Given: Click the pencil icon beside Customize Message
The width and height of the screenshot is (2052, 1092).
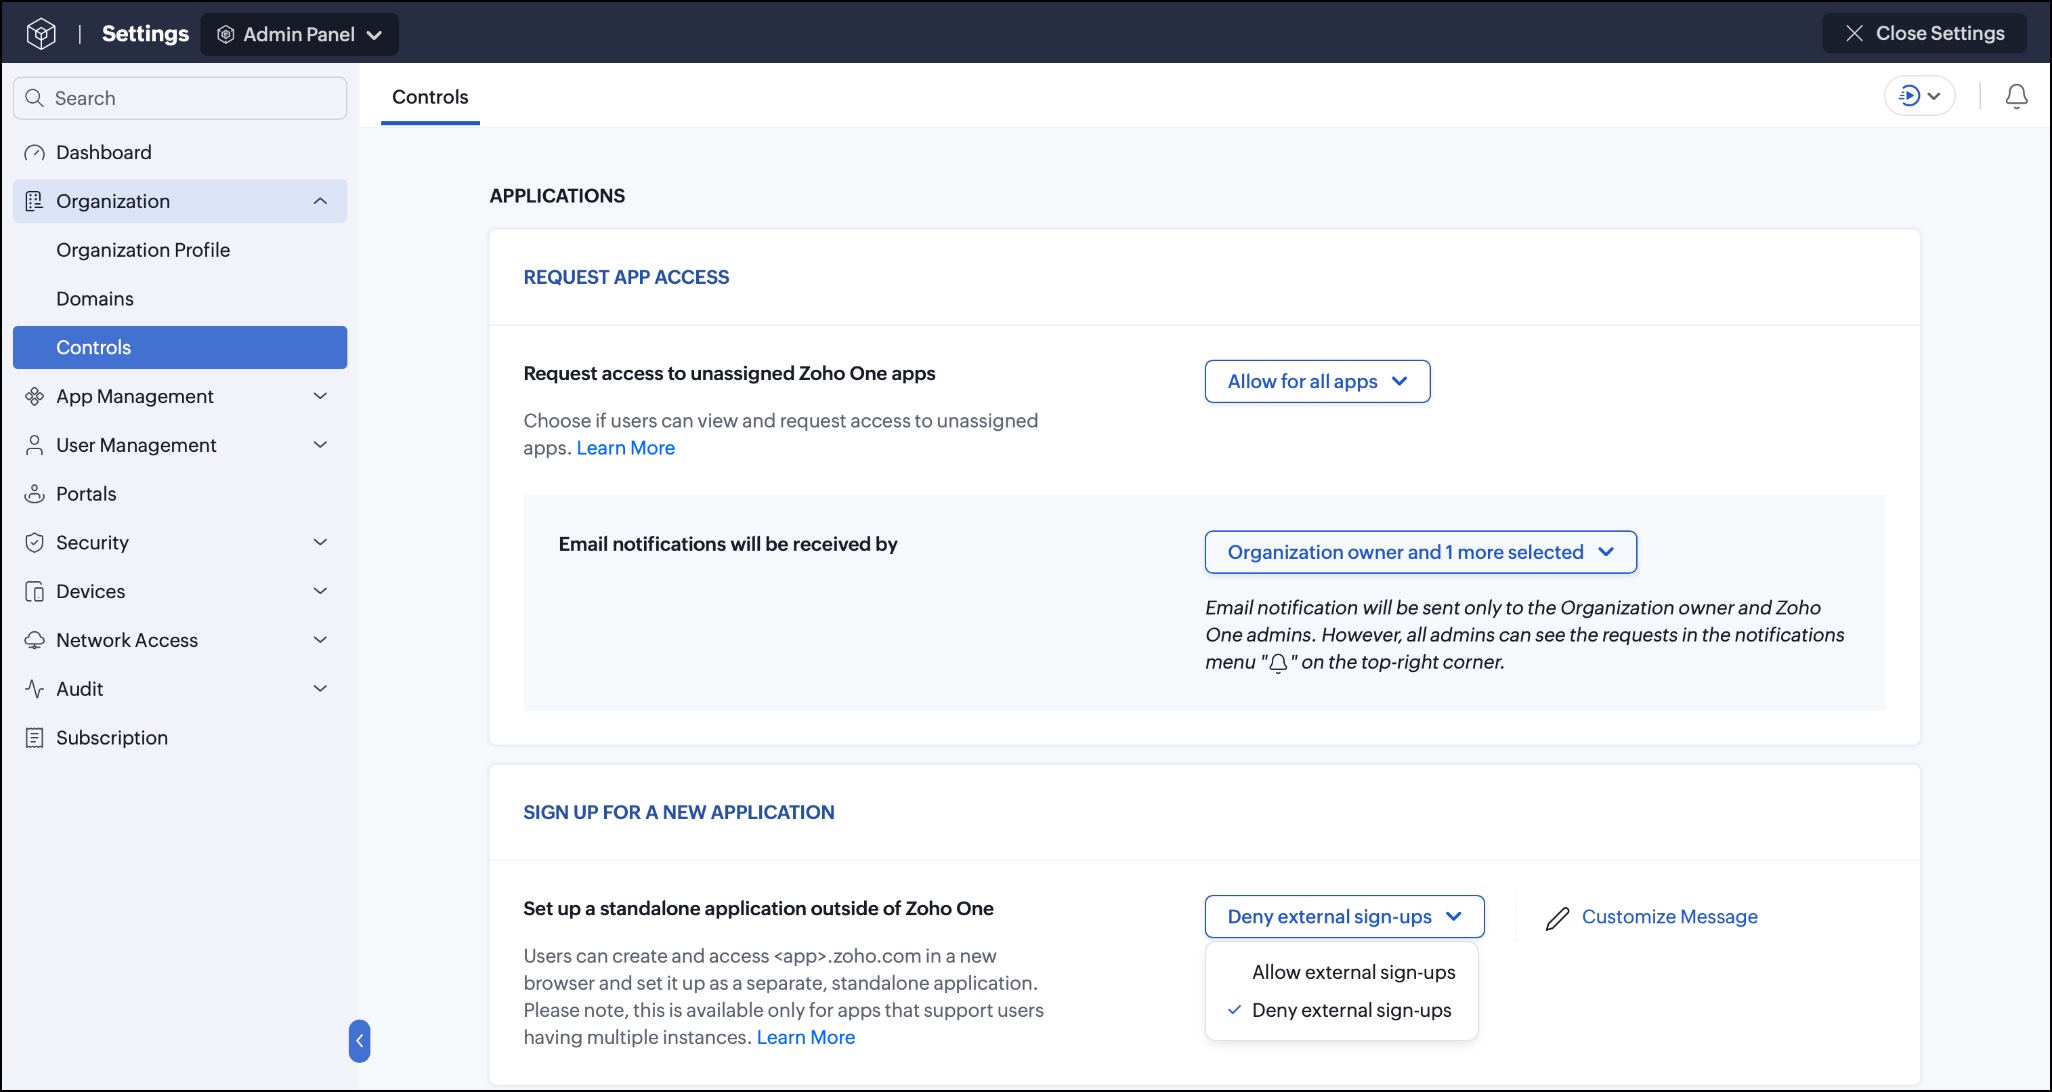Looking at the screenshot, I should (1557, 918).
